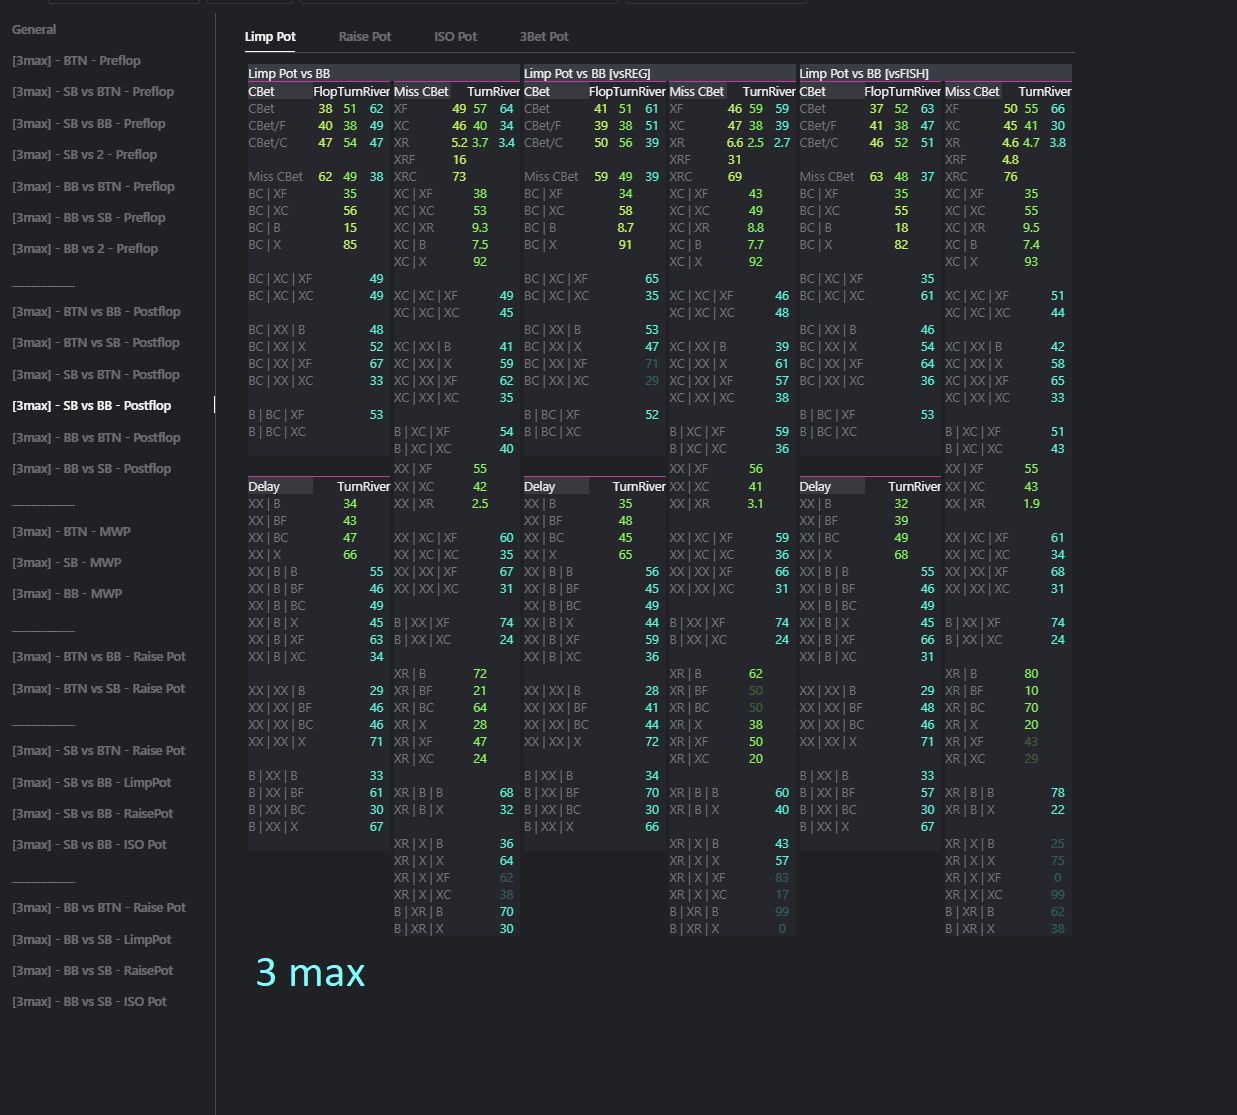Open [3max] - SB vs BTN - Preflop
This screenshot has width=1237, height=1115.
93,92
